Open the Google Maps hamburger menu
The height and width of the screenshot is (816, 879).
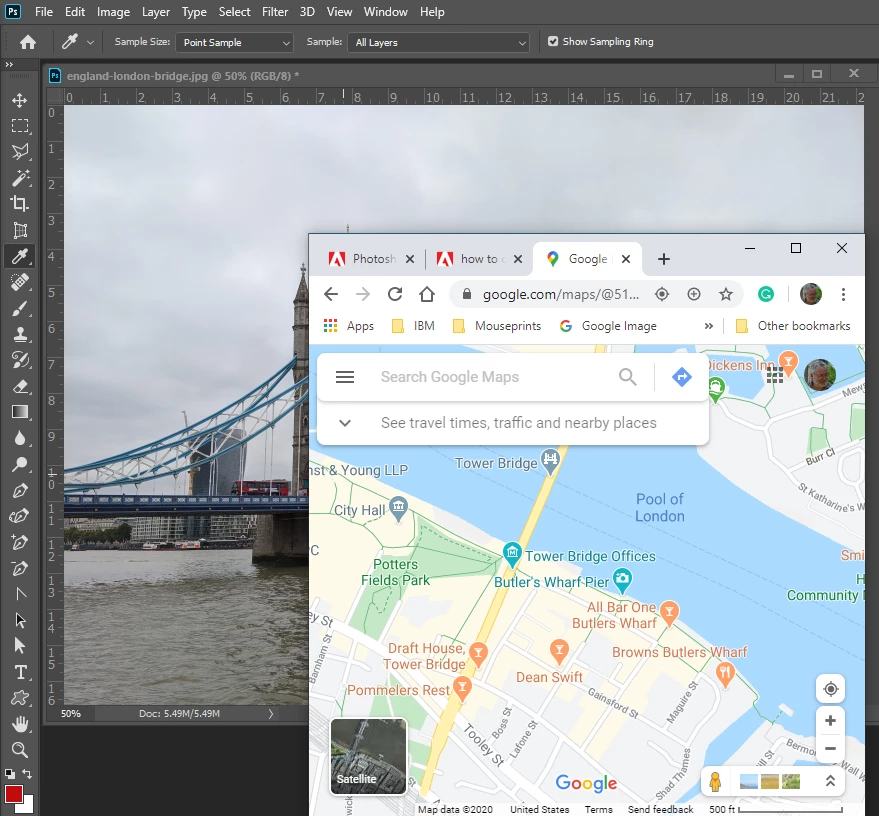click(345, 377)
